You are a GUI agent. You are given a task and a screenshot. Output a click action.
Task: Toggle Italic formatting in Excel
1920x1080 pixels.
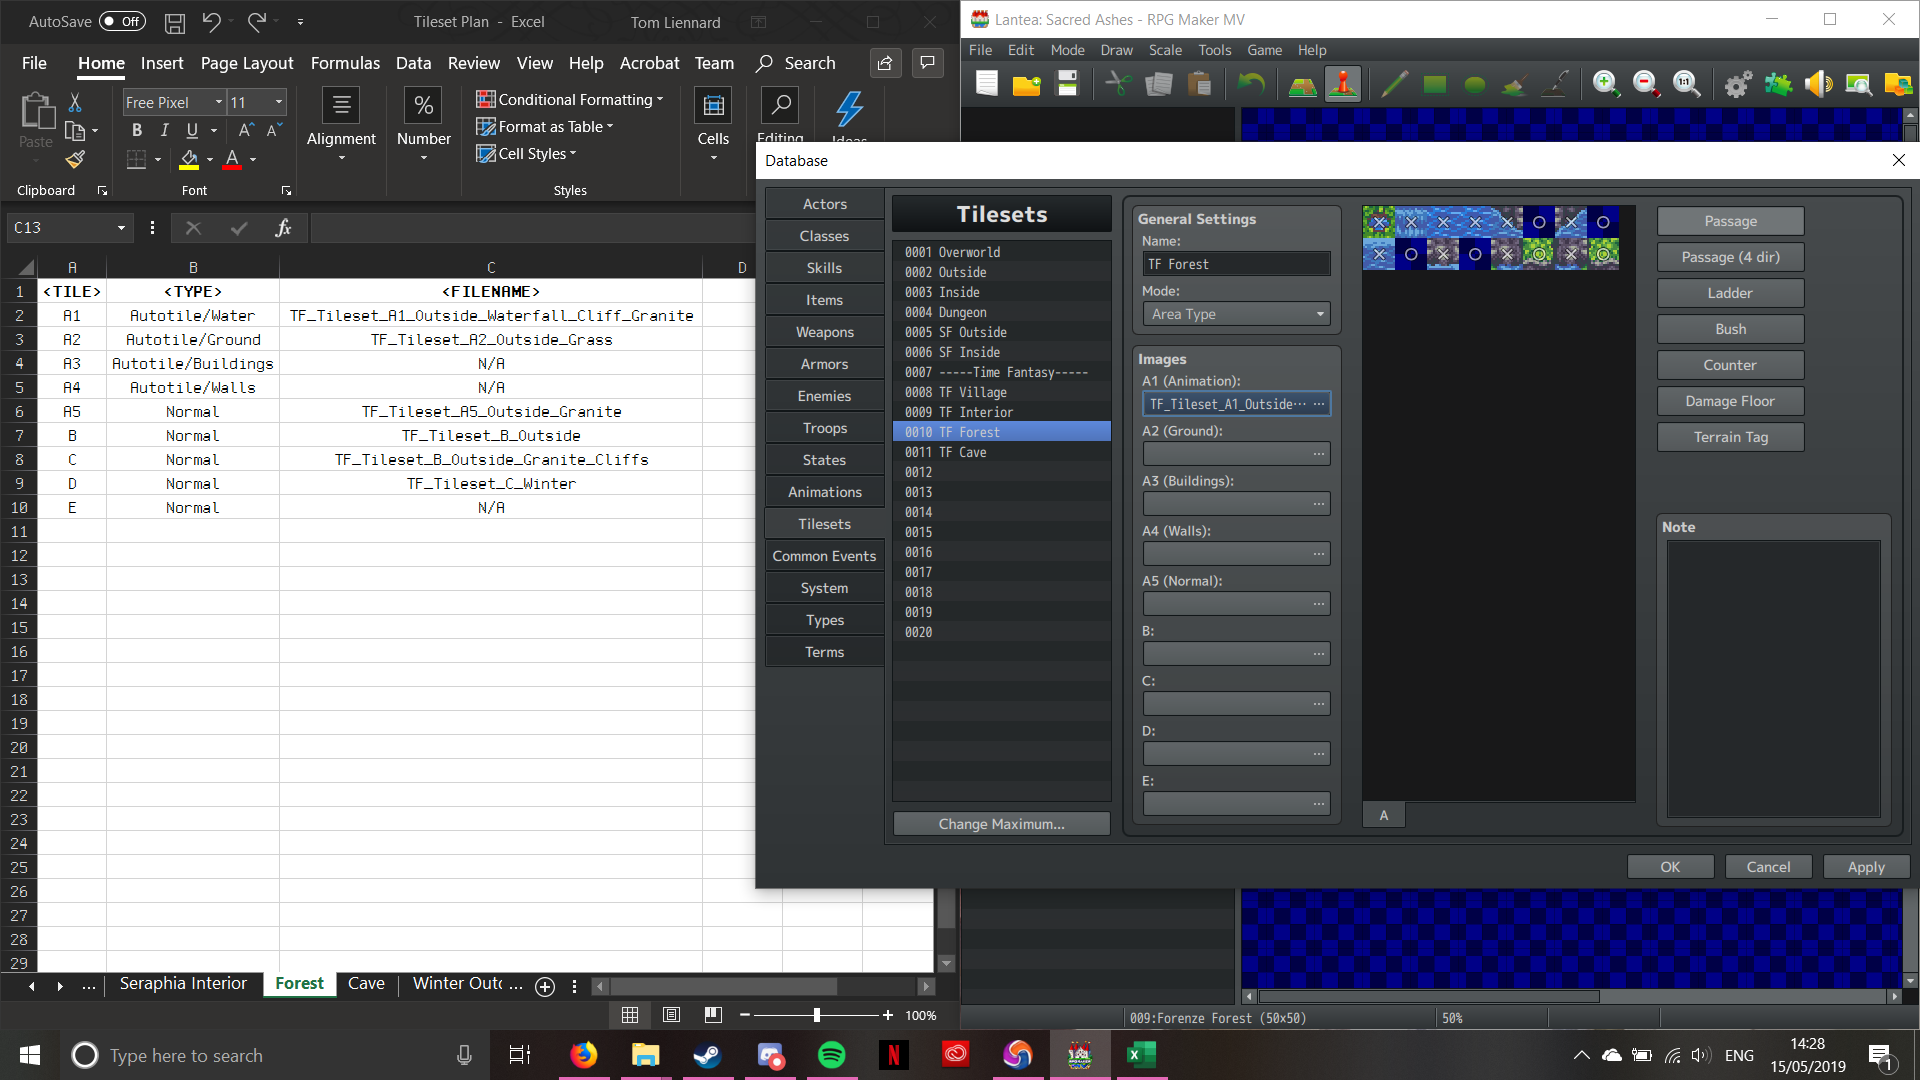pos(164,130)
